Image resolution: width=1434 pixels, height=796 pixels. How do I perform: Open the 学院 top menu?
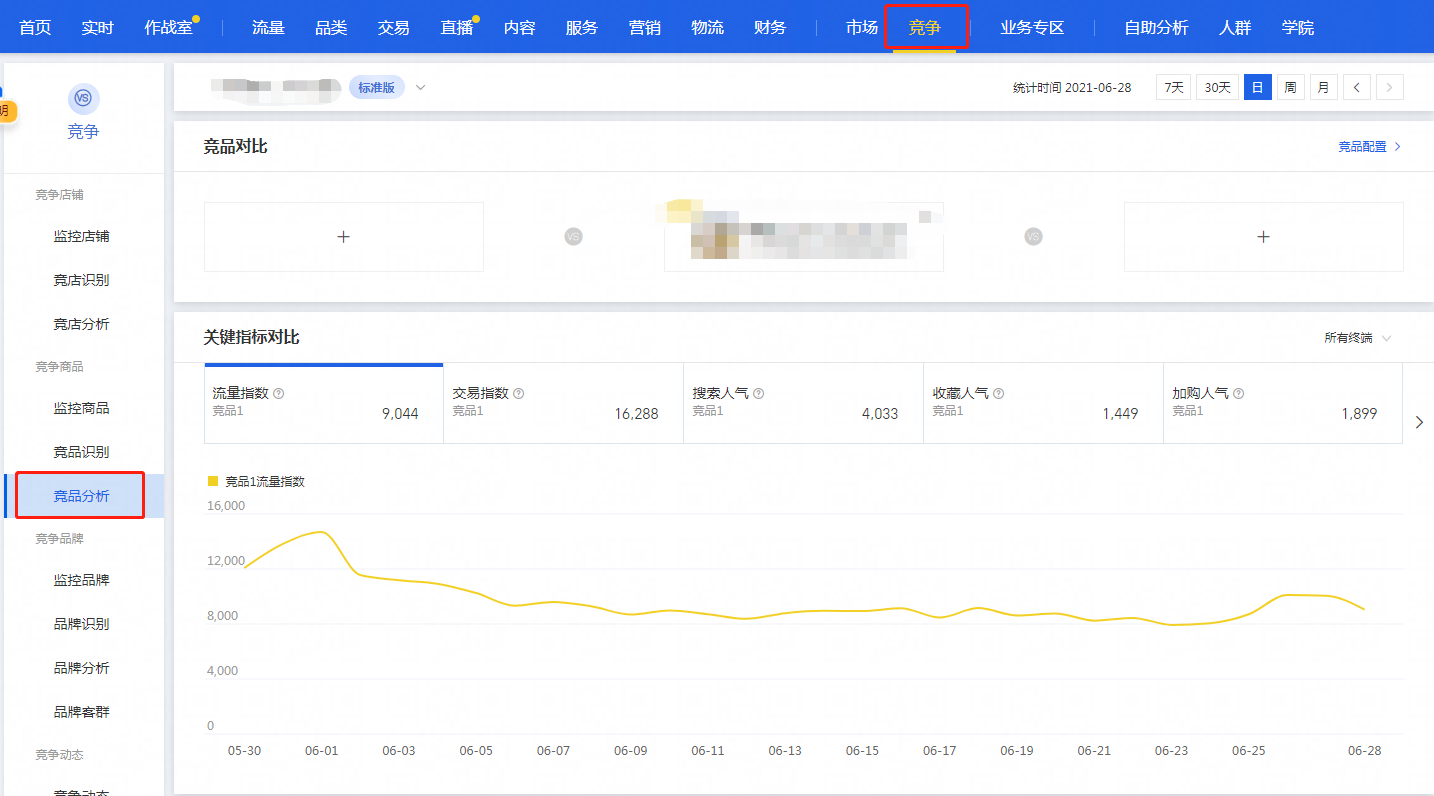(1298, 28)
